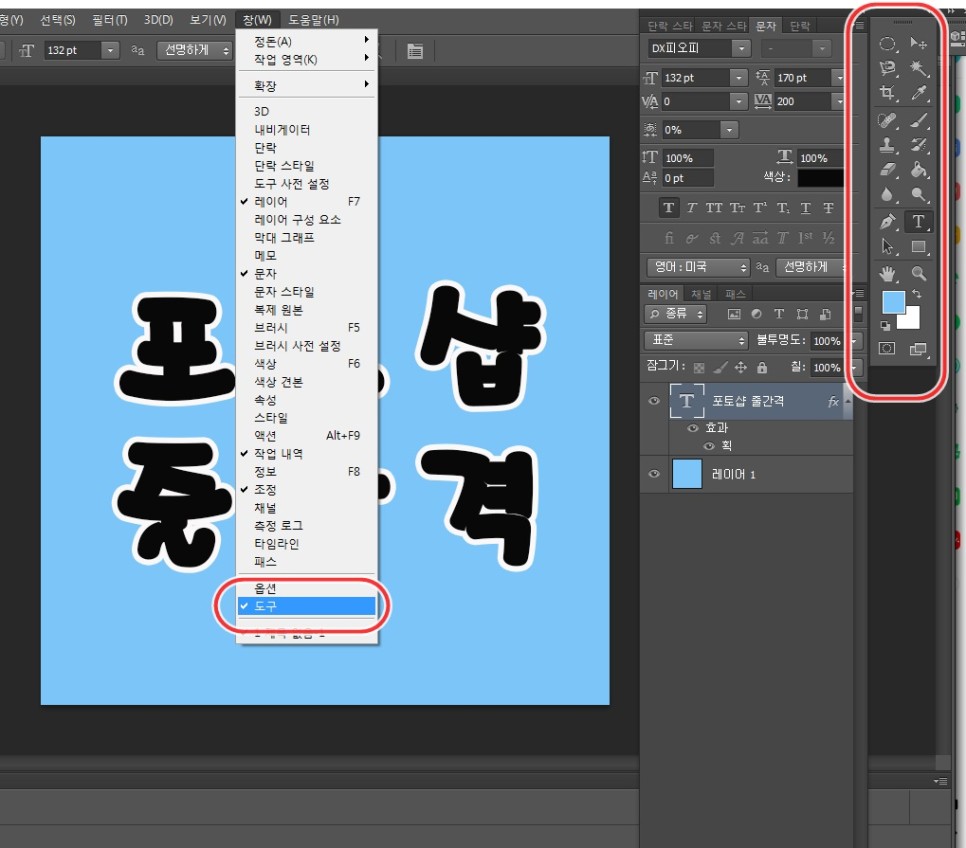The image size is (966, 848).
Task: Select the Paint Bucket tool
Action: click(x=919, y=169)
